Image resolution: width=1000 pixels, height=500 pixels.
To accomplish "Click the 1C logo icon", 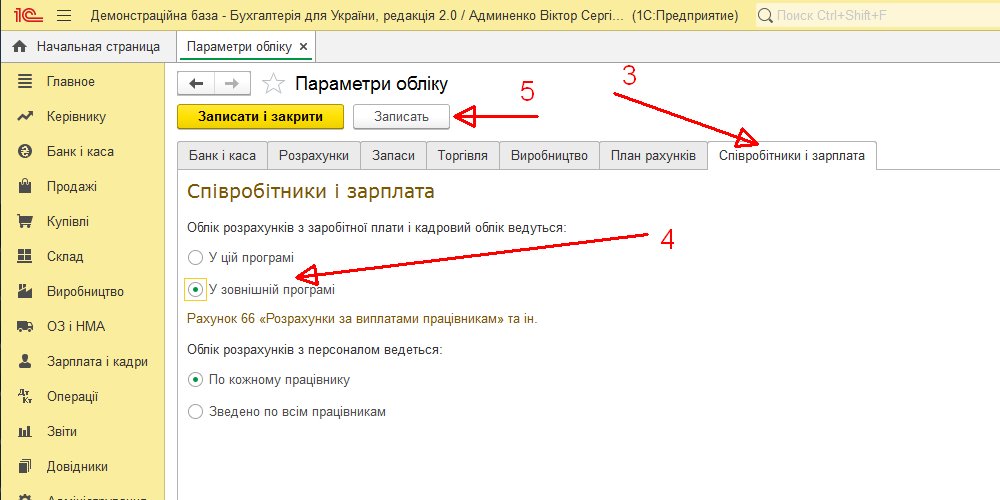I will (27, 15).
